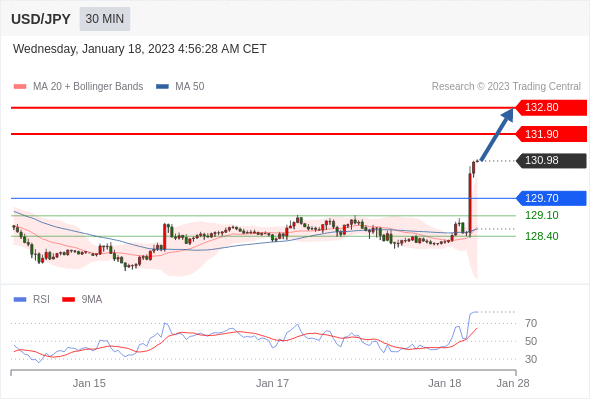590x400 pixels.
Task: Click the 132.80 resistance price tag
Action: coord(551,107)
